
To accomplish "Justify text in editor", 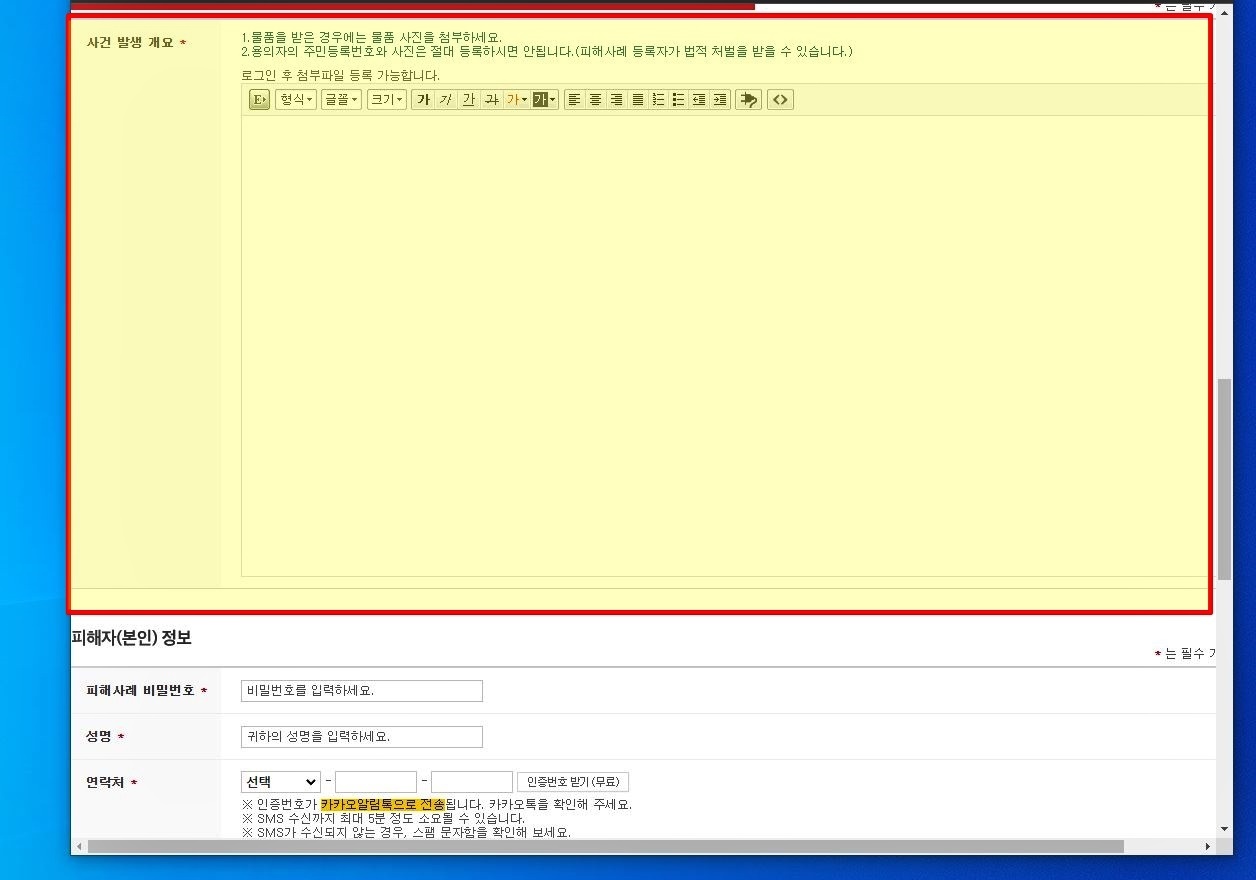I will click(x=637, y=99).
